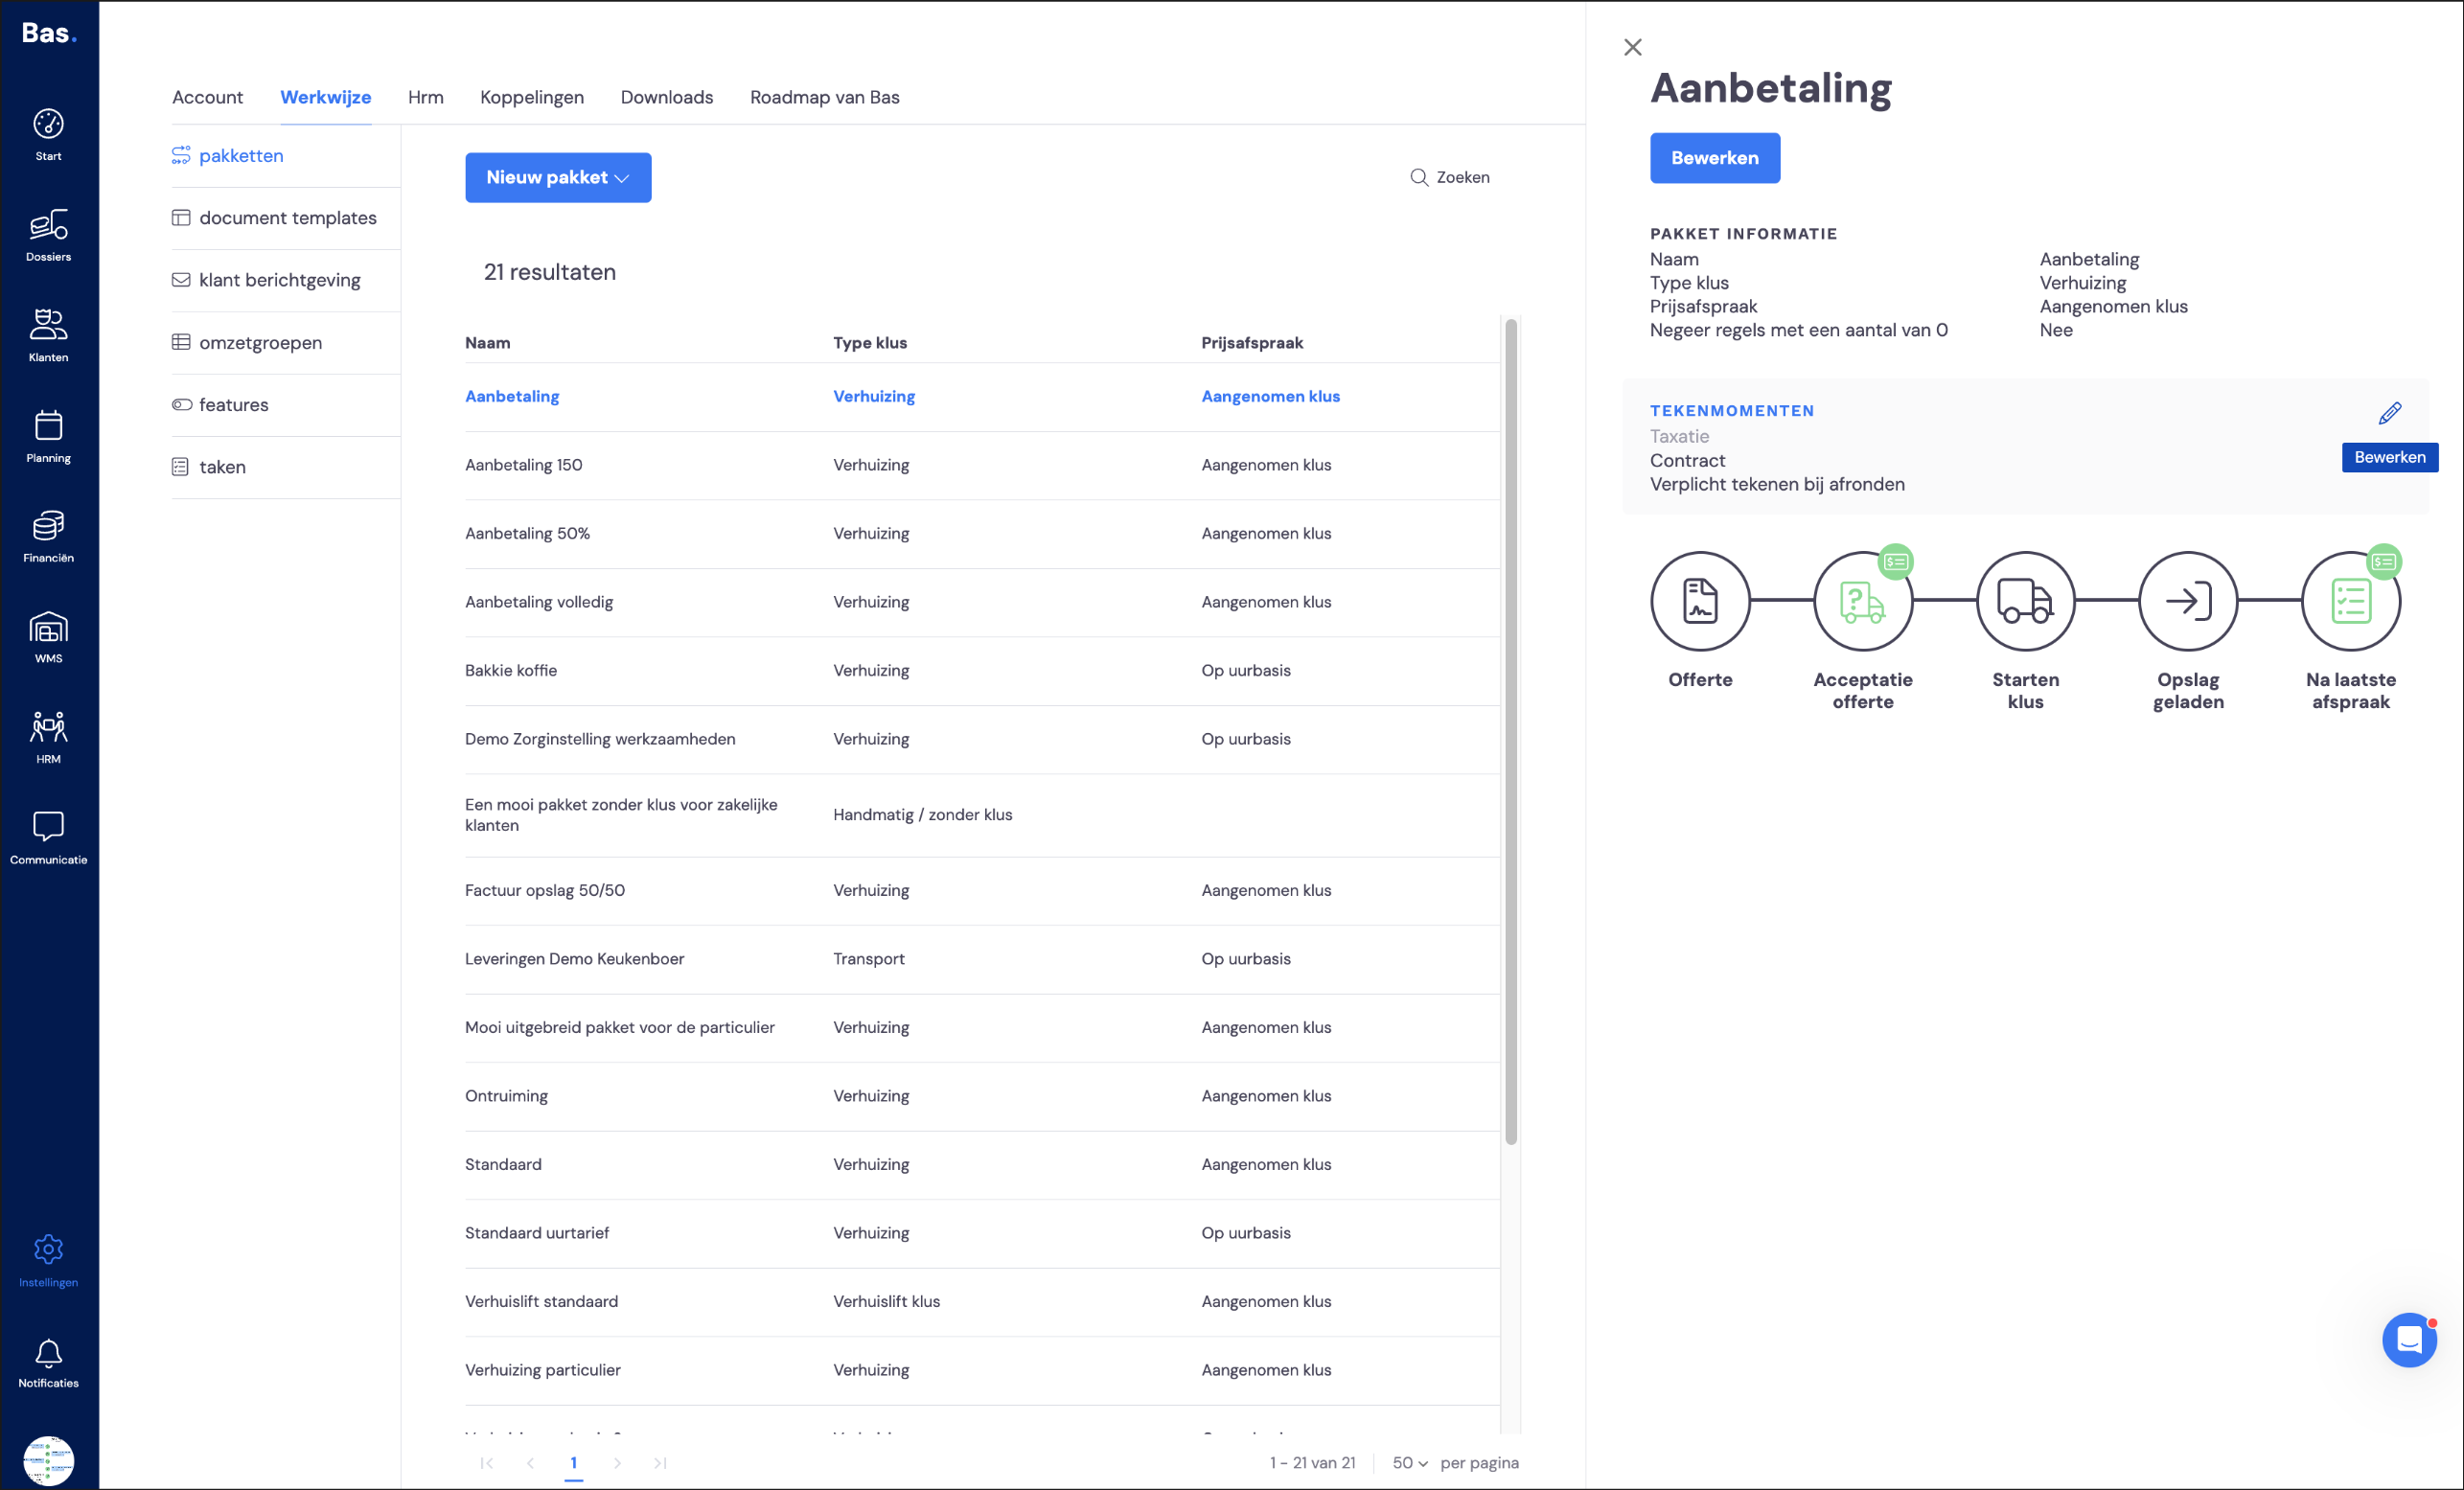This screenshot has height=1490, width=2464.
Task: Open the Aanbetaling package row
Action: (981, 396)
